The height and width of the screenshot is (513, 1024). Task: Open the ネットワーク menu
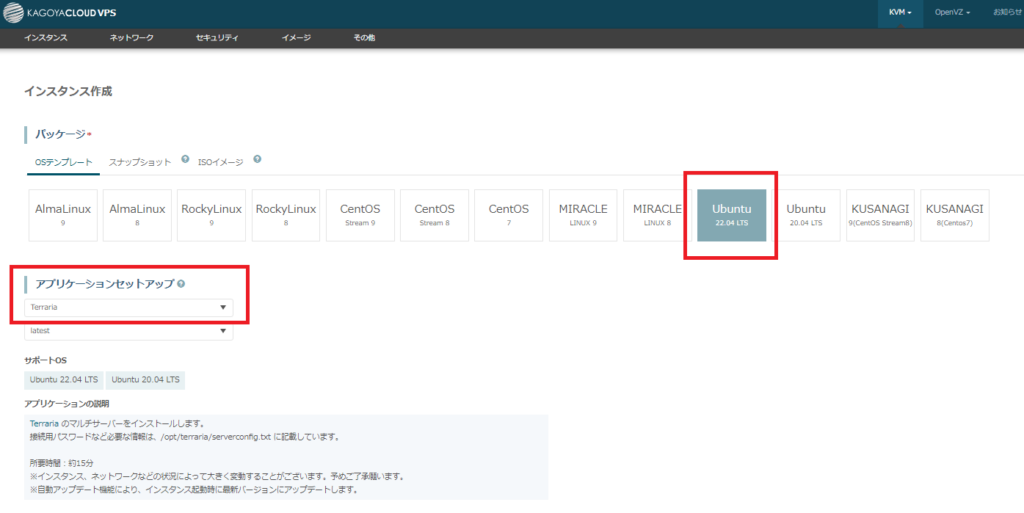tap(132, 37)
